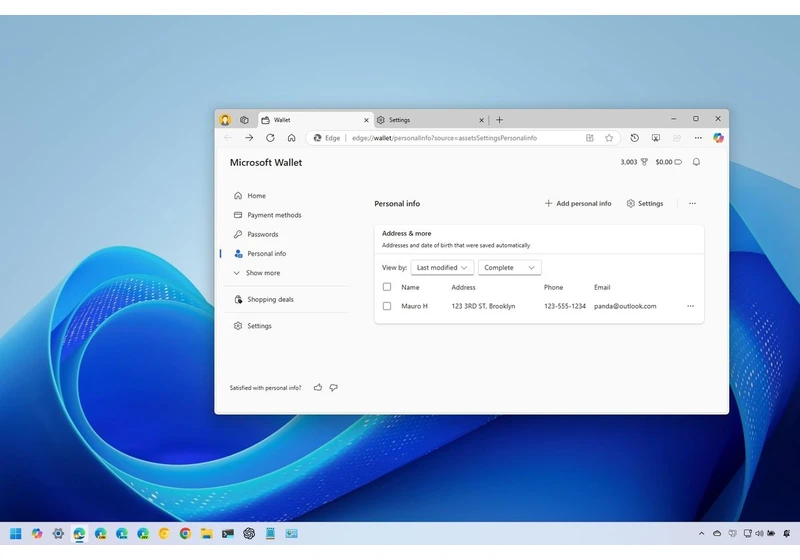Expand Show more in the sidebar
Viewport: 800px width, 560px height.
pos(257,273)
